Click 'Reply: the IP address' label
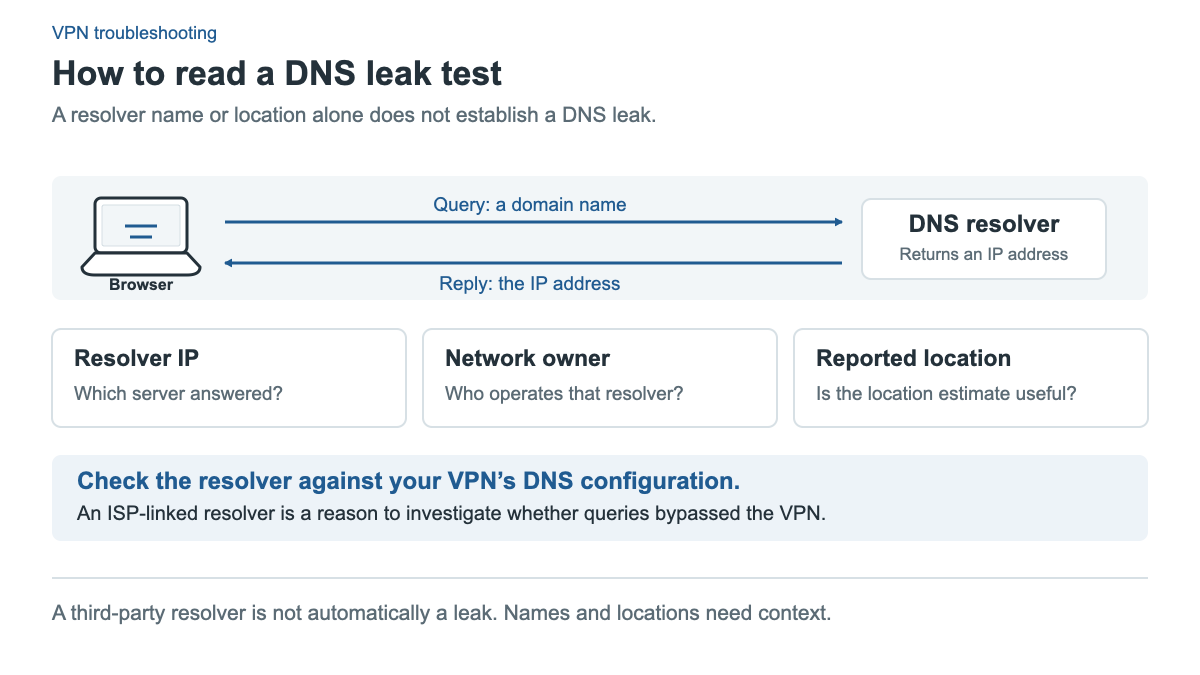 click(530, 284)
